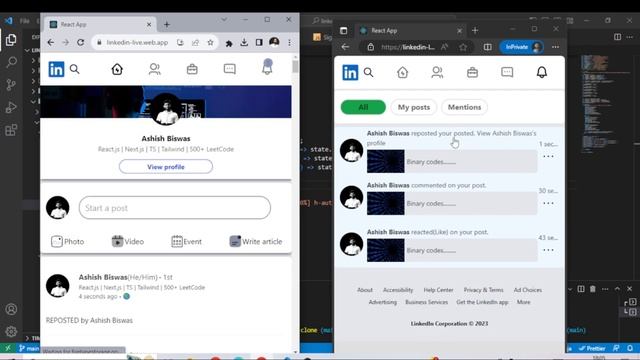Open Notifications bell in Edge LinkedIn
640x360 pixels.
pos(542,72)
